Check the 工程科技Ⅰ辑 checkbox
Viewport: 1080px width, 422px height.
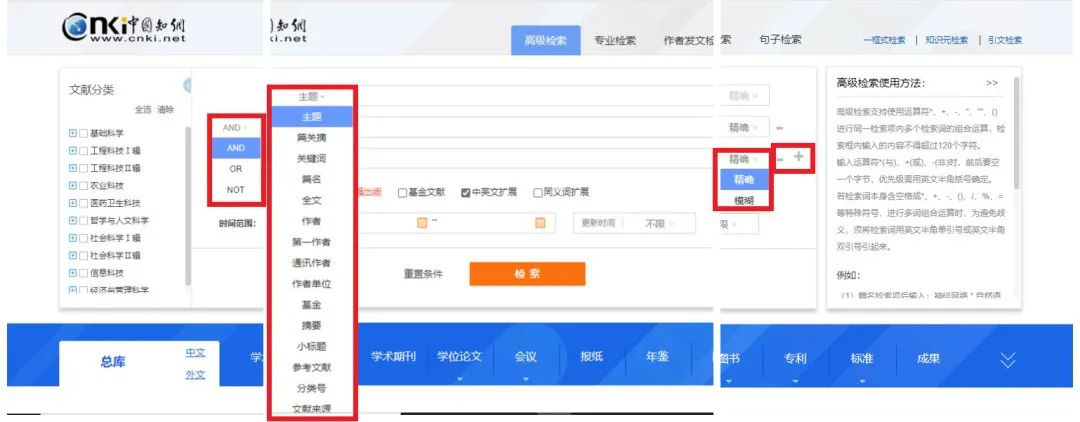(83, 151)
